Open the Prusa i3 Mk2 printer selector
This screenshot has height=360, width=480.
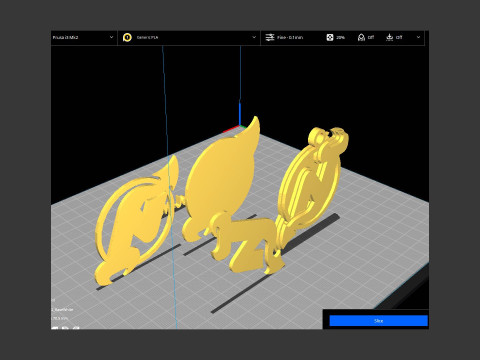coord(84,37)
